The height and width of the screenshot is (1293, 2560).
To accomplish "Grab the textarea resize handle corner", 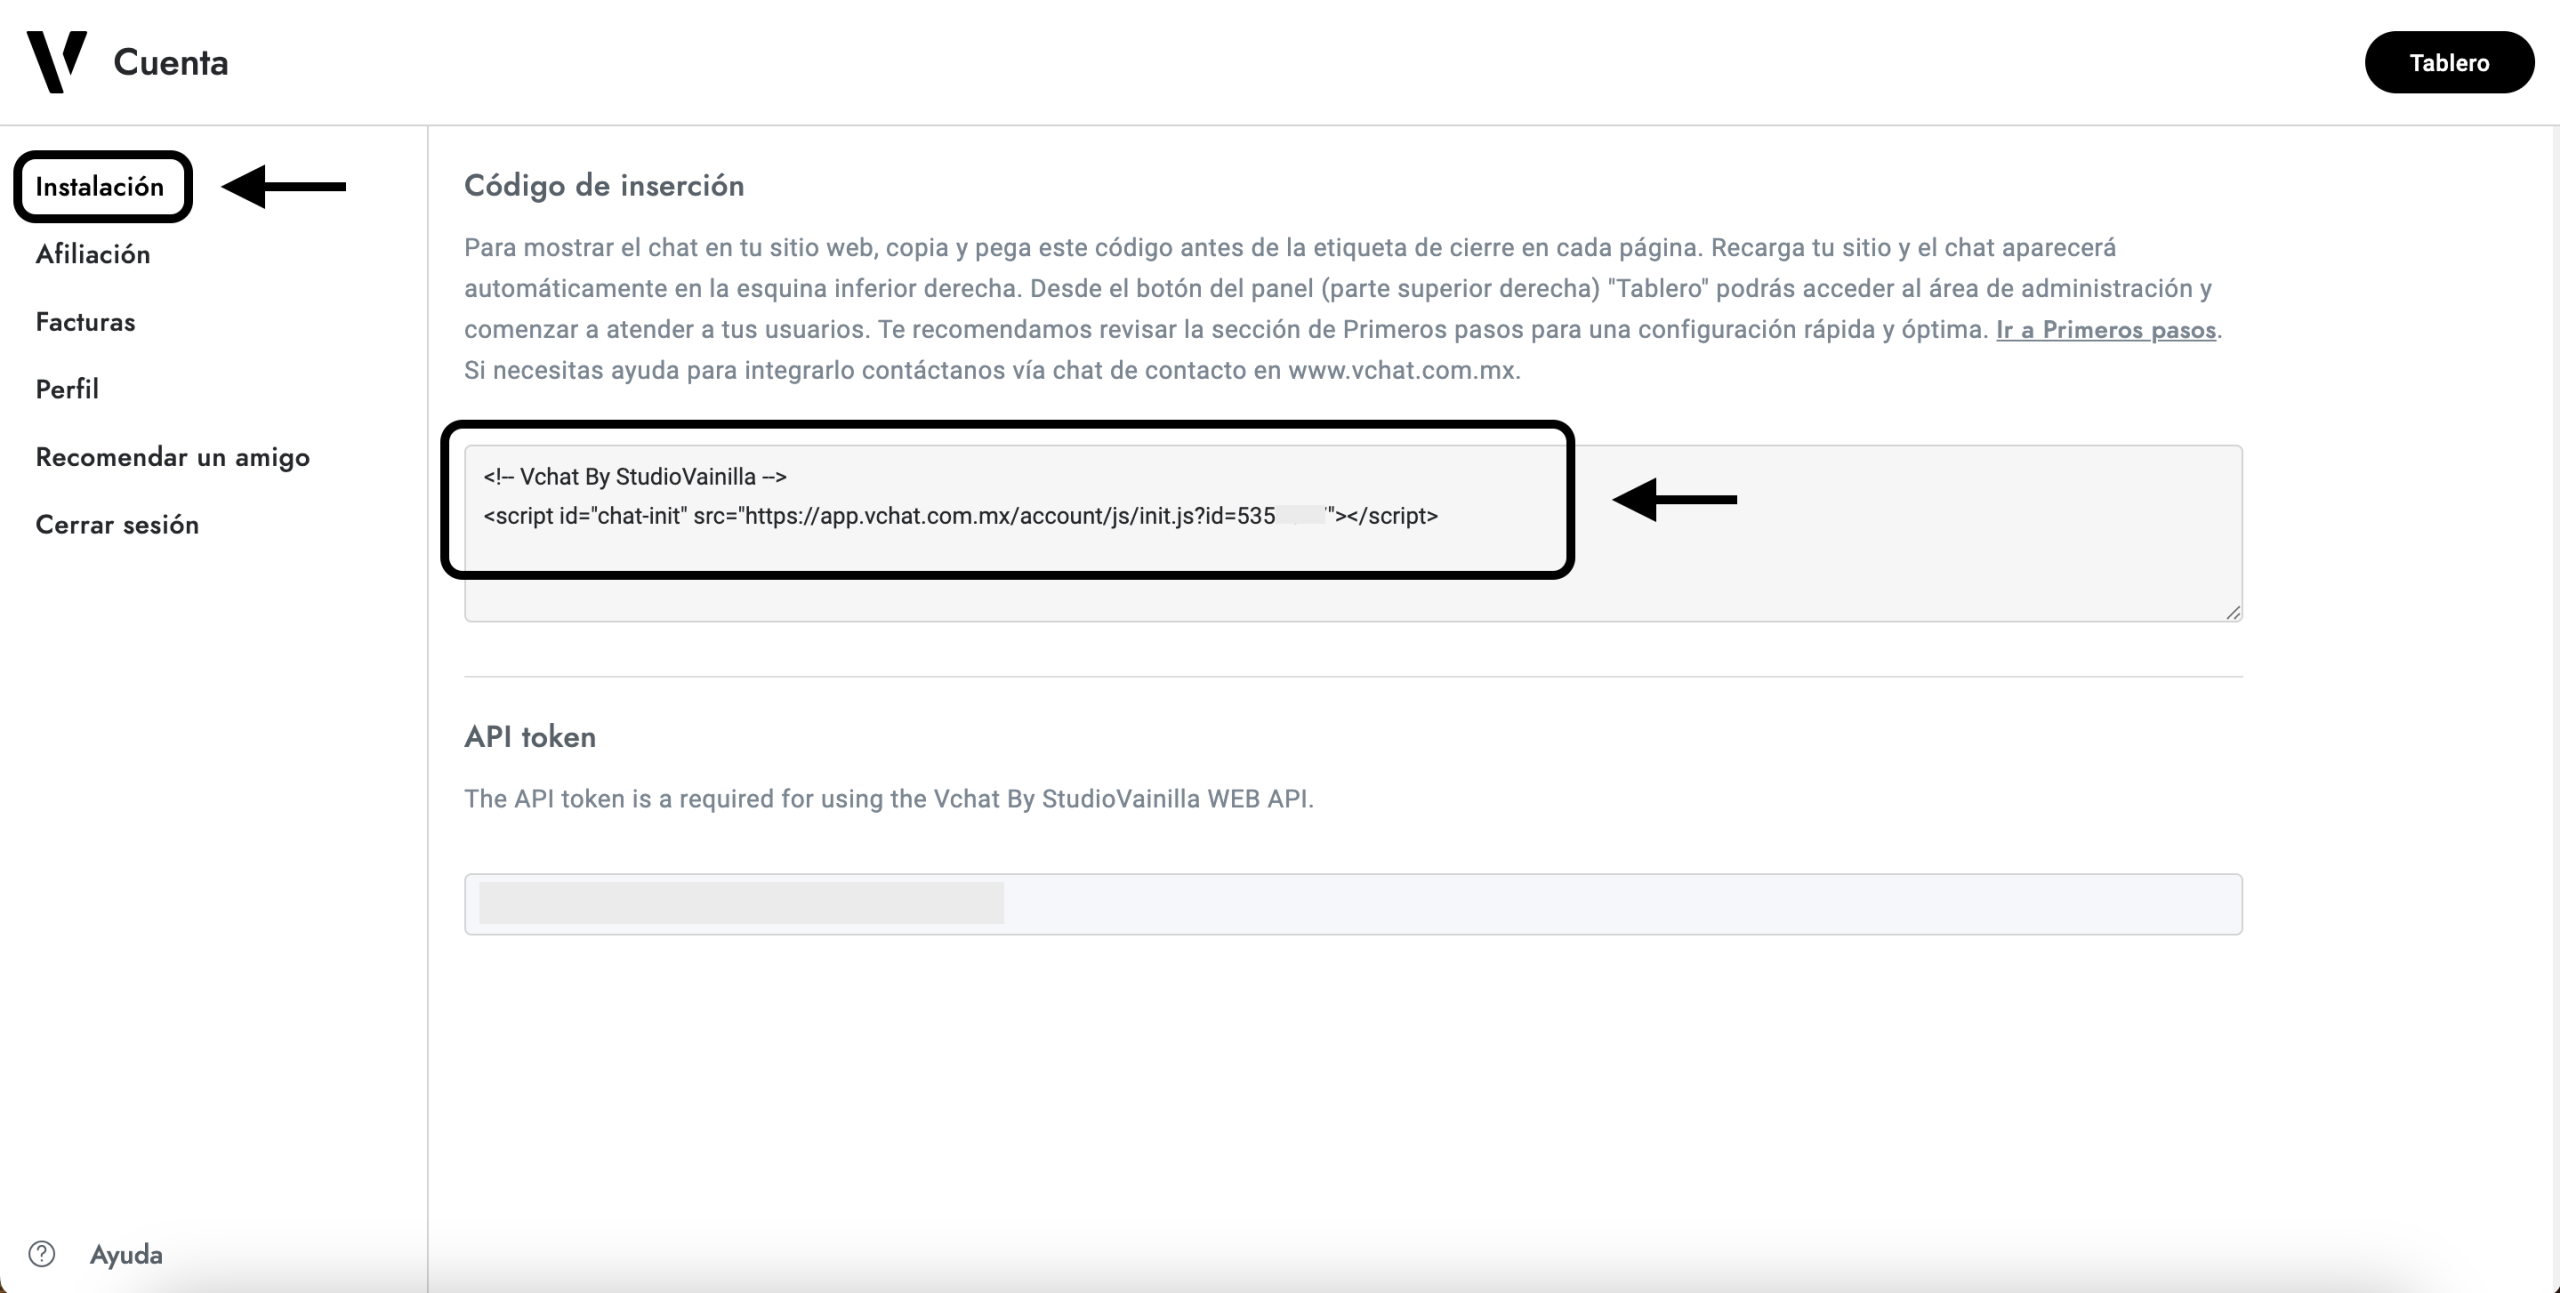I will (x=2233, y=612).
